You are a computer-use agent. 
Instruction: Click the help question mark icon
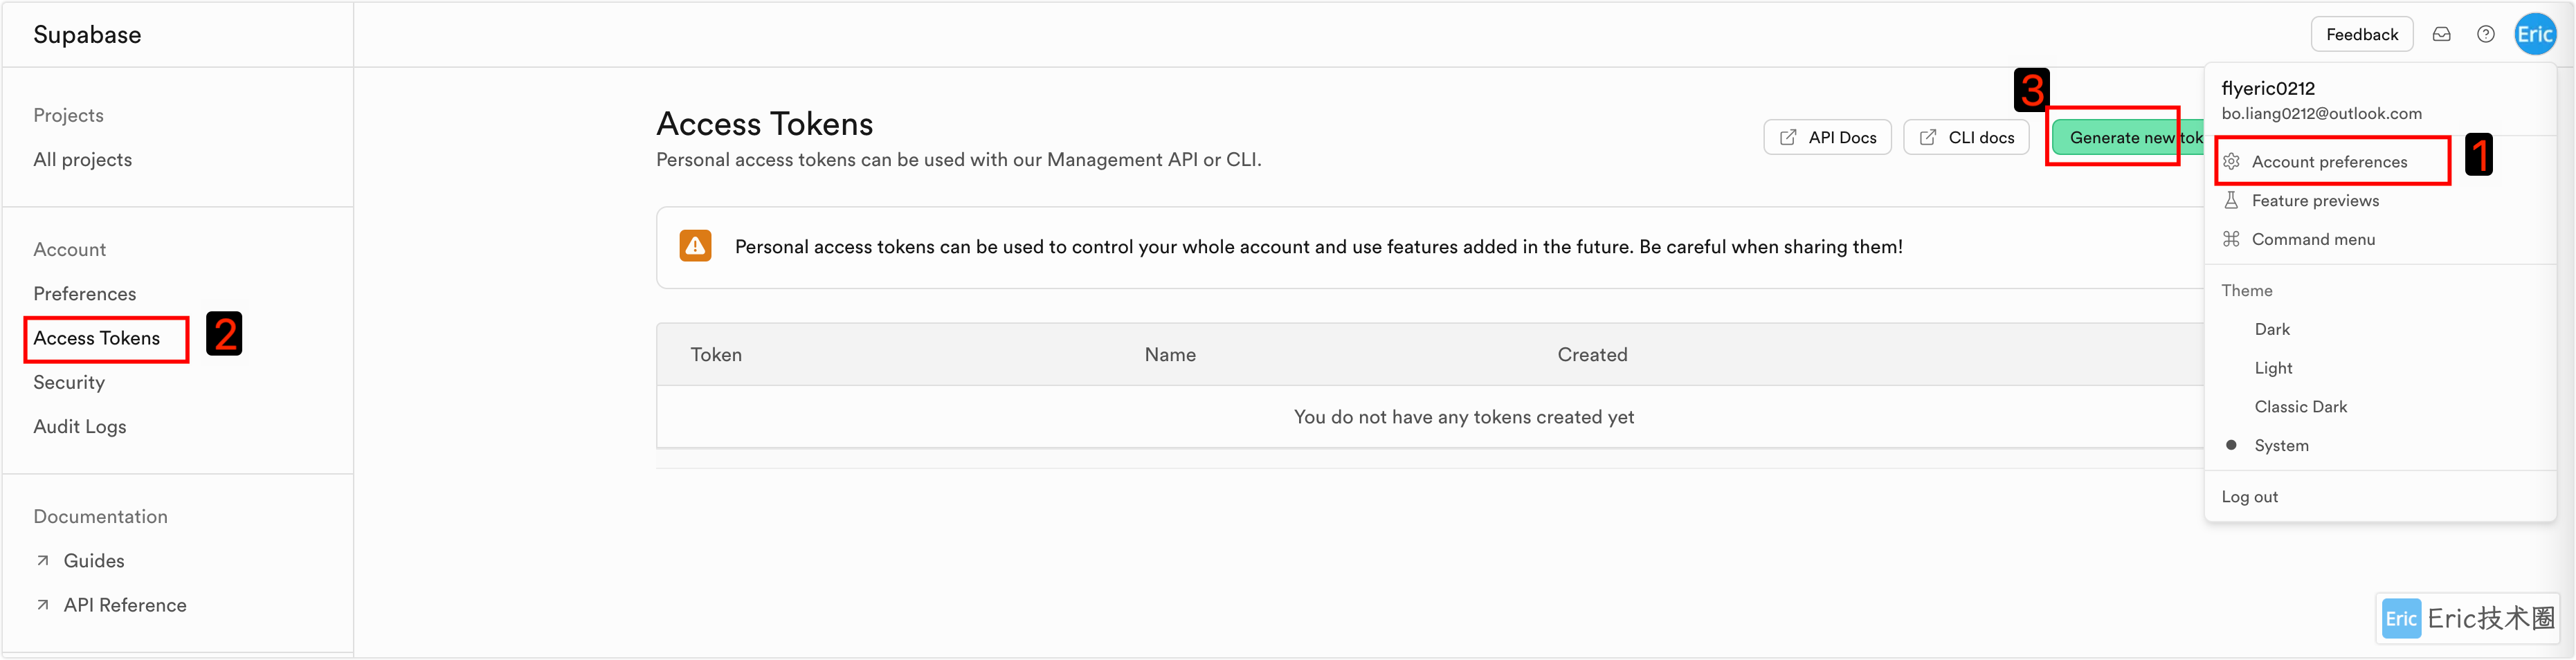pos(2485,34)
